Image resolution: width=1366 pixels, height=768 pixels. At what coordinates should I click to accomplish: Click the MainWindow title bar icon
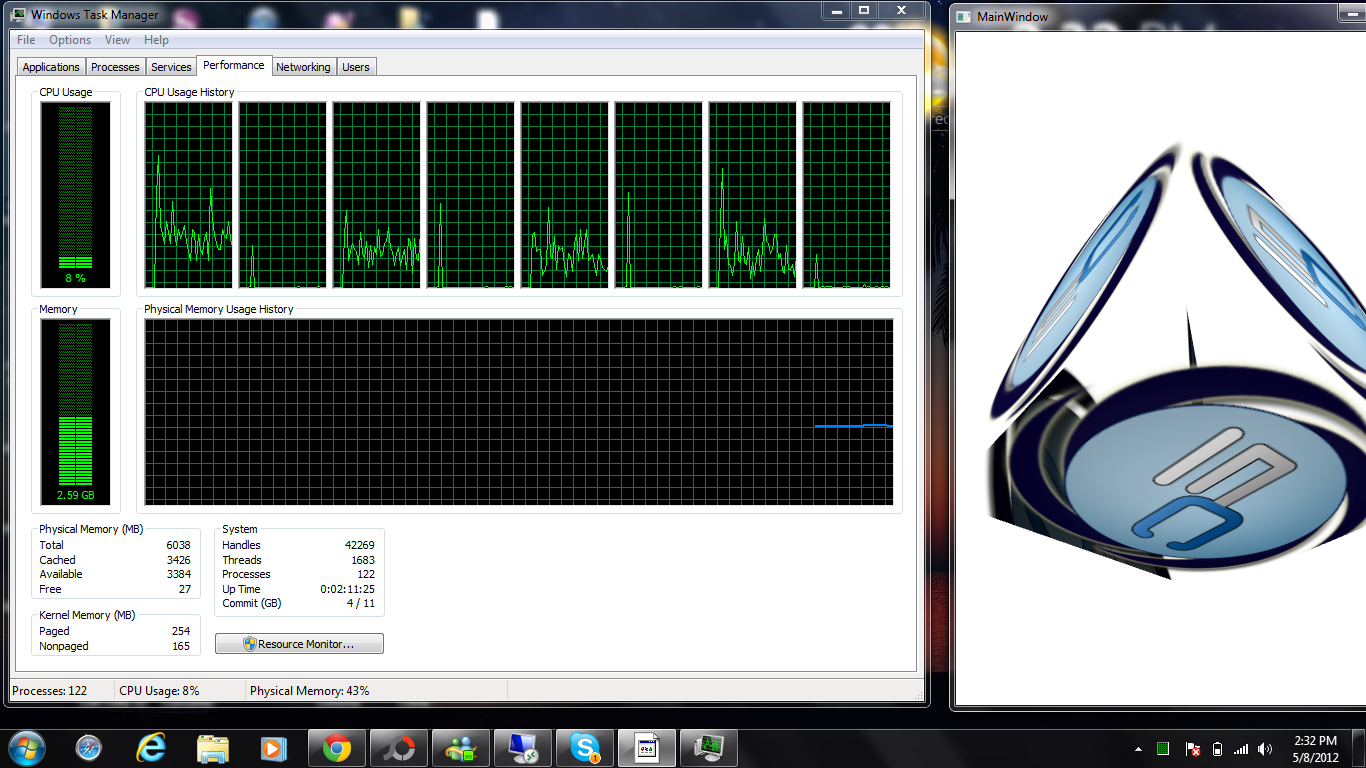point(965,17)
